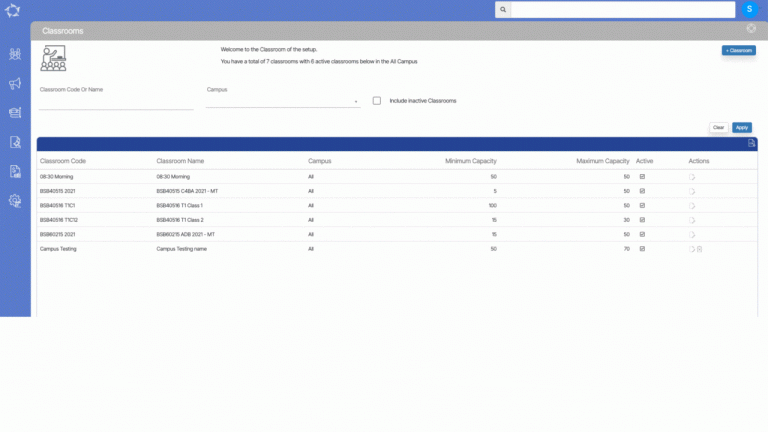Sort by Classroom Code column header
768x432 pixels.
(63, 161)
